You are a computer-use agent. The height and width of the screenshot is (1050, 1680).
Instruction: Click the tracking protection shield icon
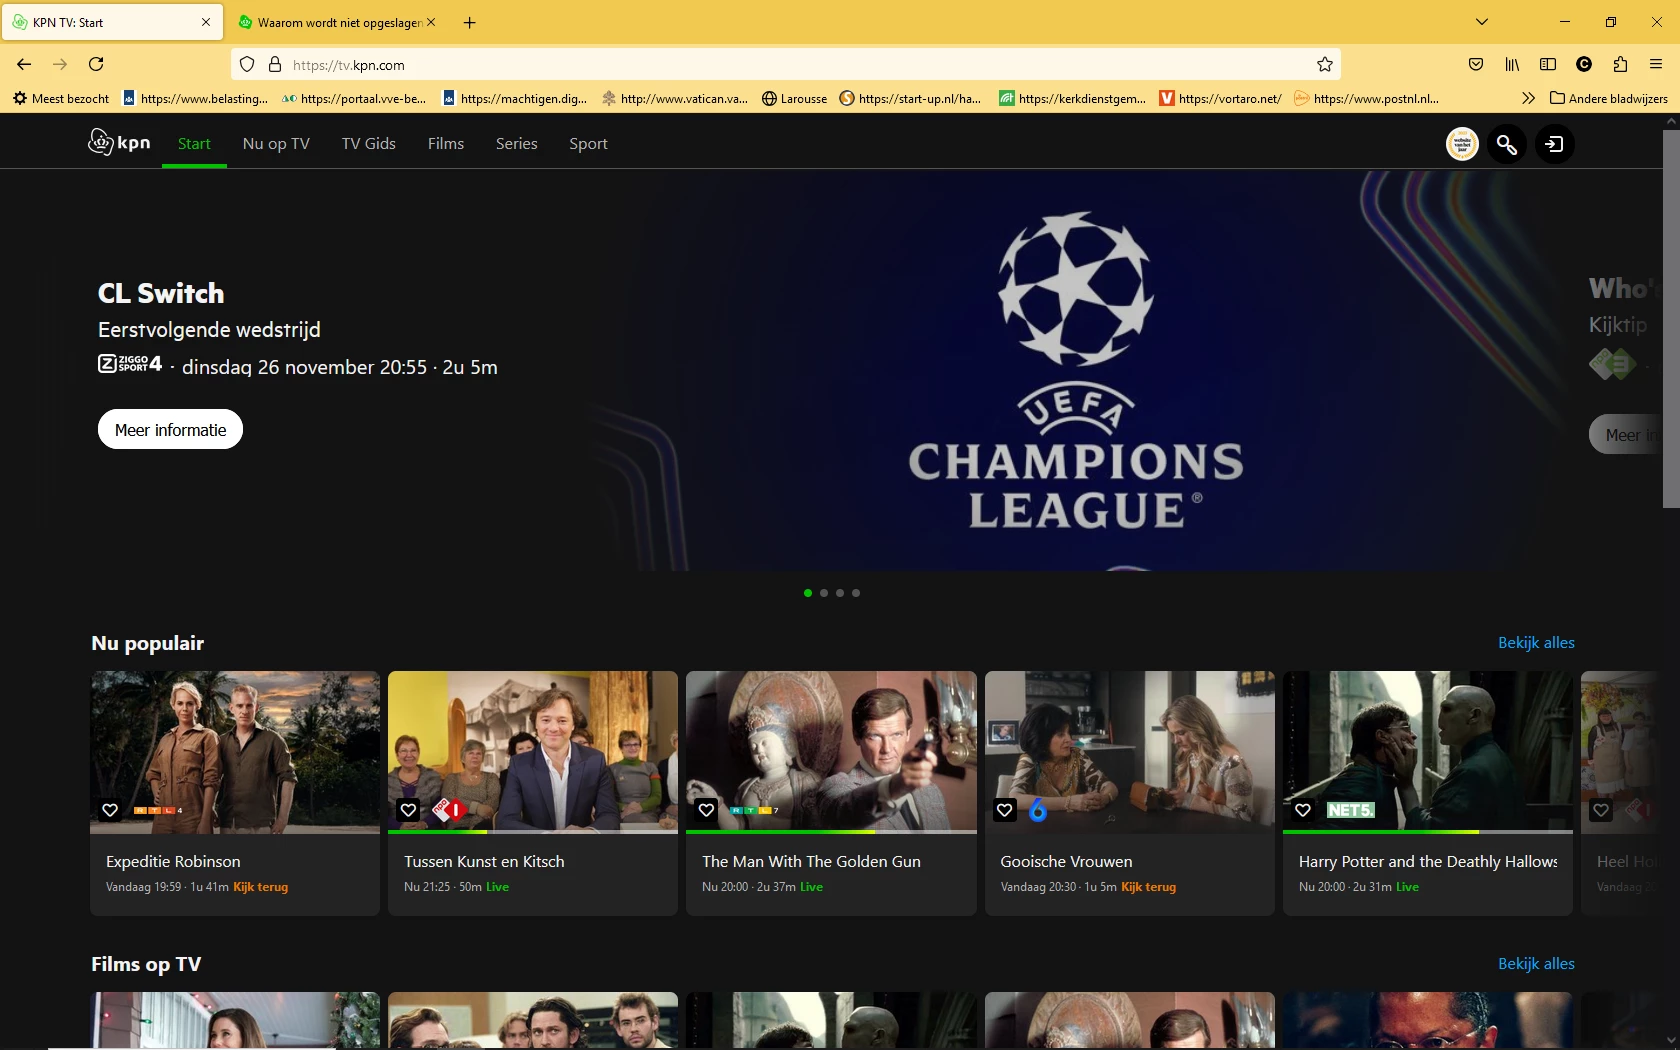pos(247,65)
